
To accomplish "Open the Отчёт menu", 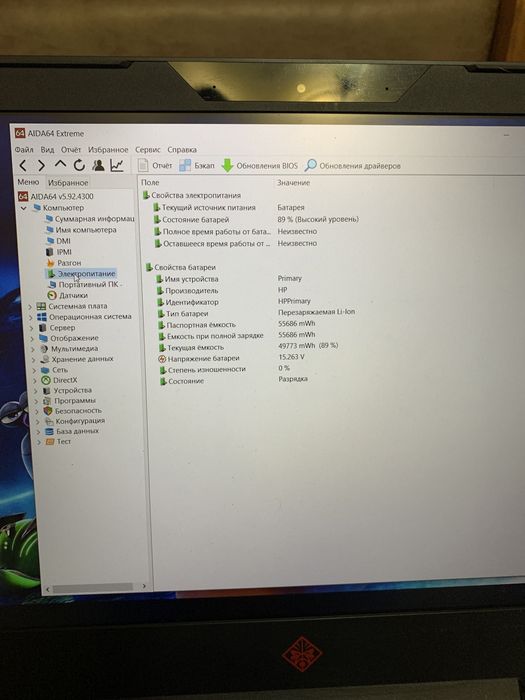I will click(71, 150).
